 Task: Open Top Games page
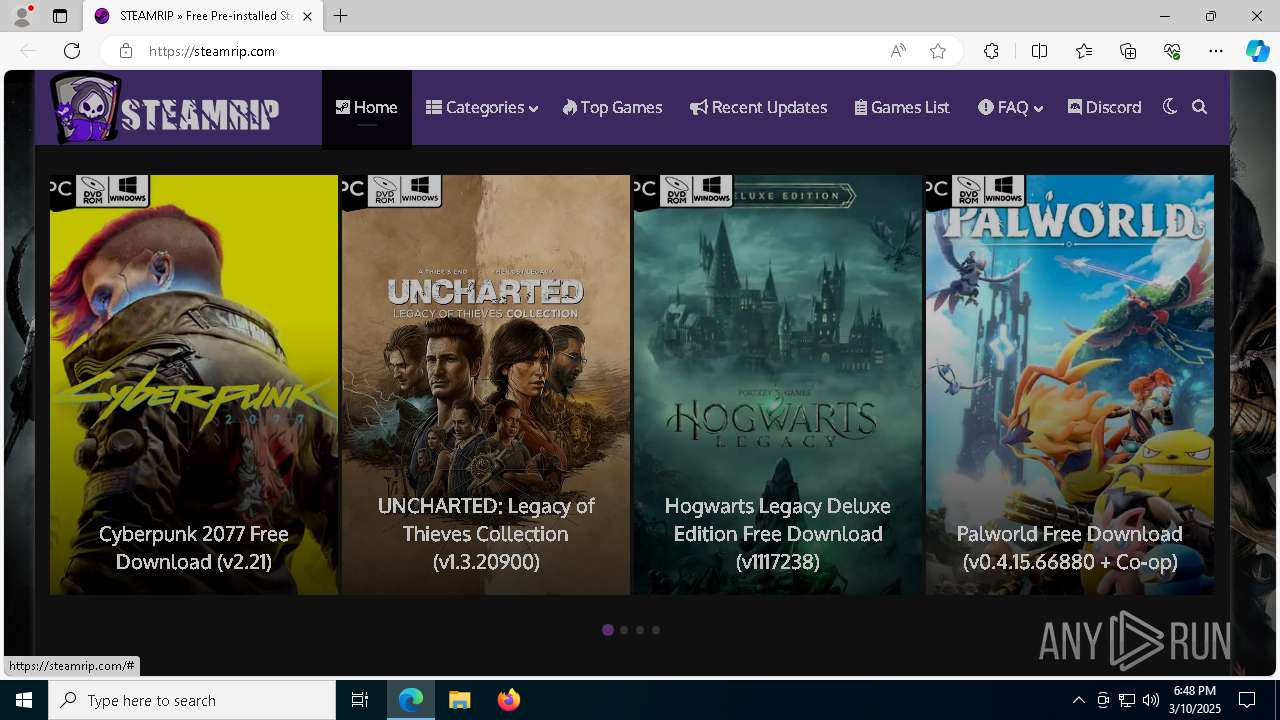click(x=612, y=107)
